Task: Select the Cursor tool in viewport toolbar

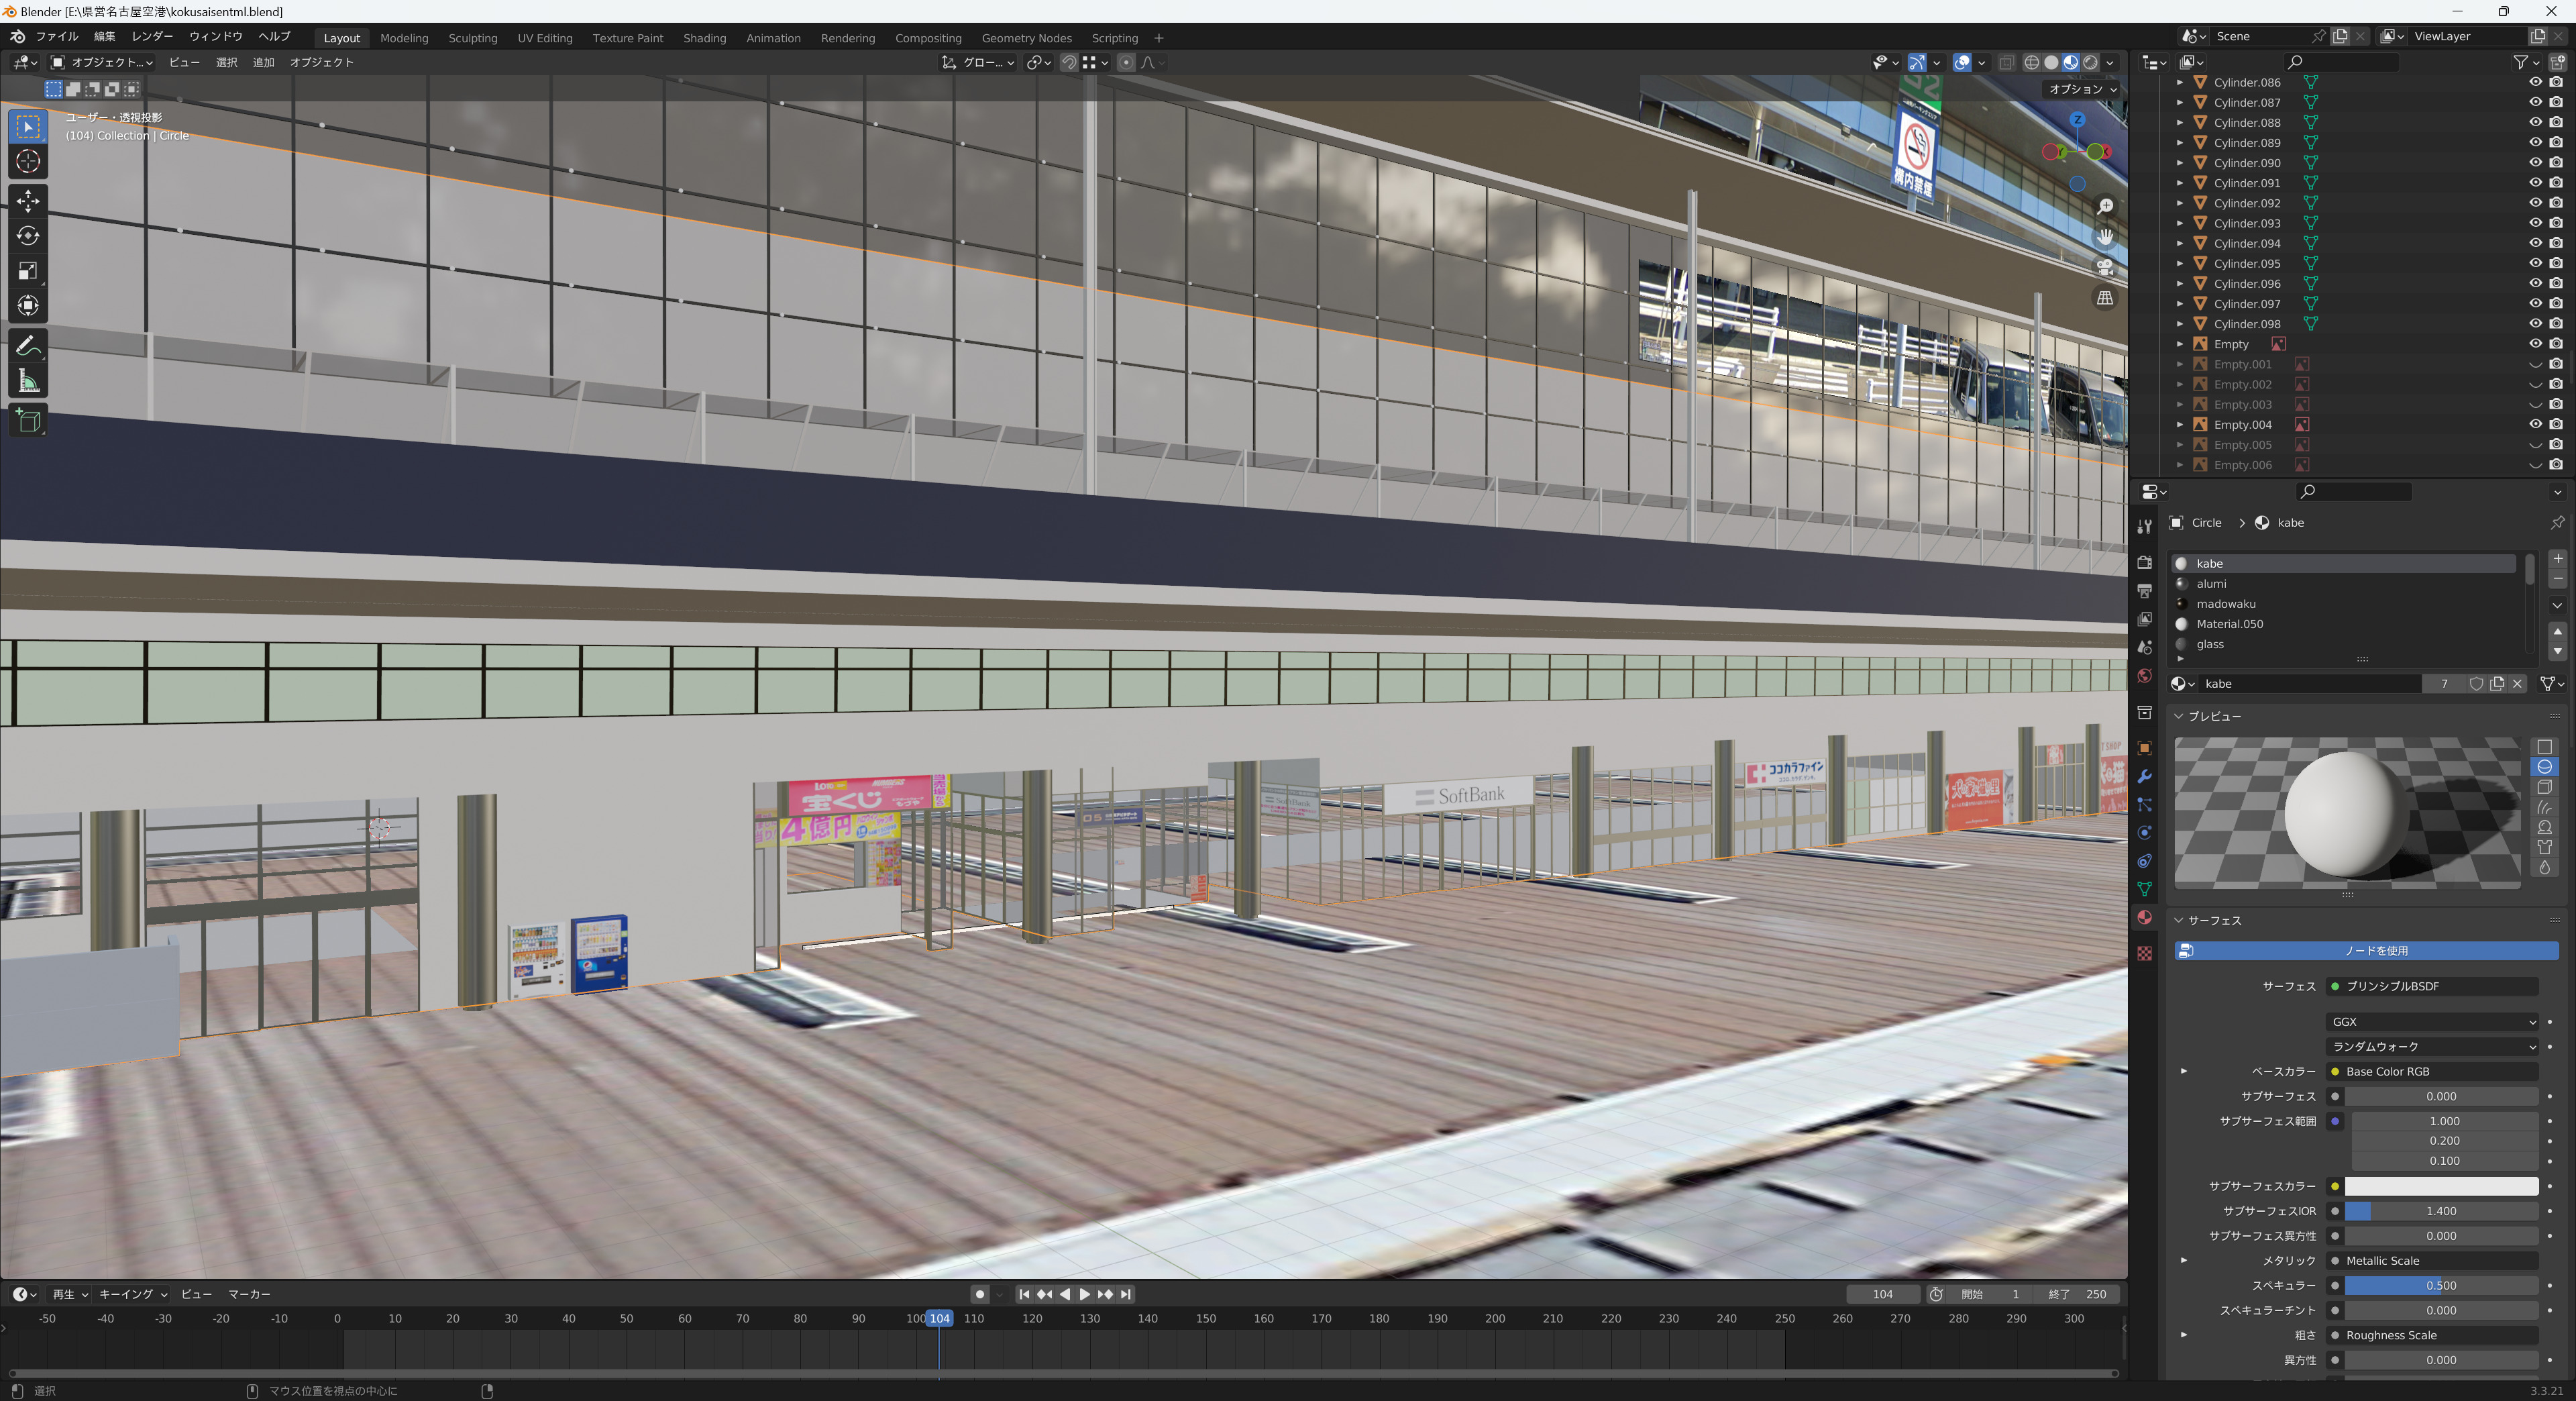Action: [28, 161]
